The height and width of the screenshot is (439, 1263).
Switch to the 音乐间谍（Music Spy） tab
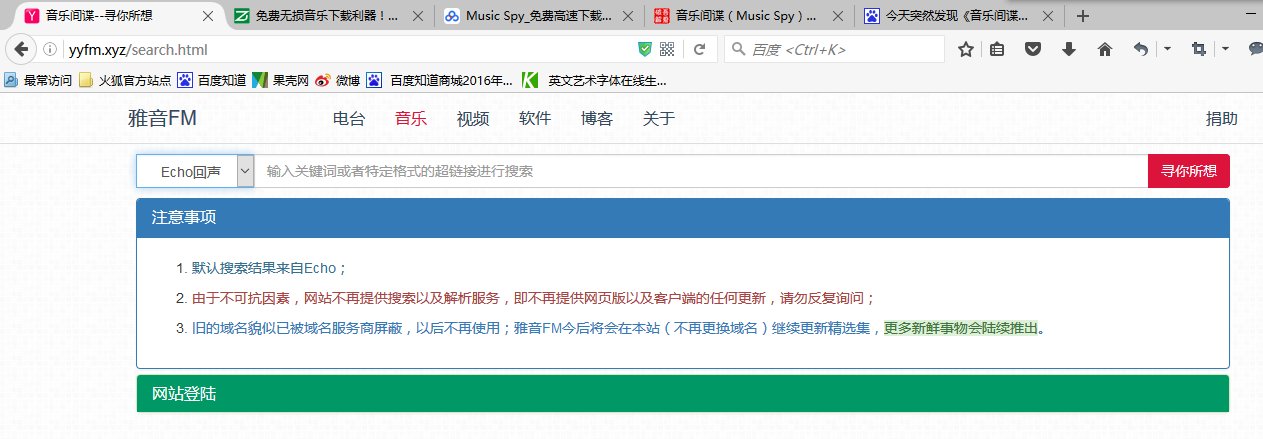point(745,16)
